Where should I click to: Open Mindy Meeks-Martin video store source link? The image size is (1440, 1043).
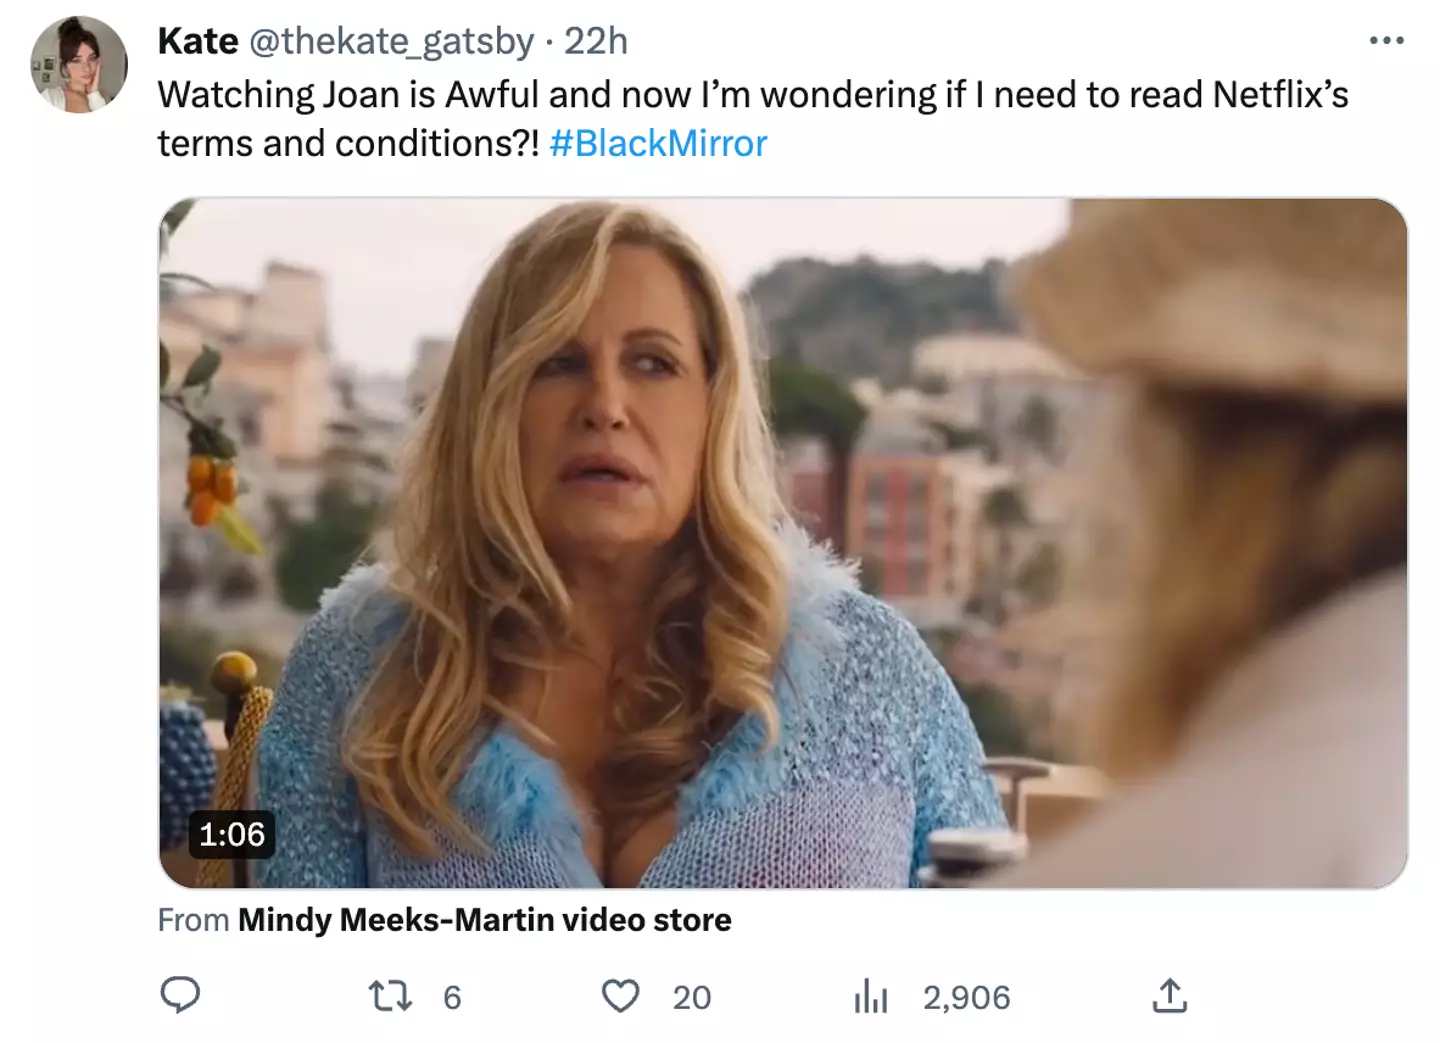(484, 920)
